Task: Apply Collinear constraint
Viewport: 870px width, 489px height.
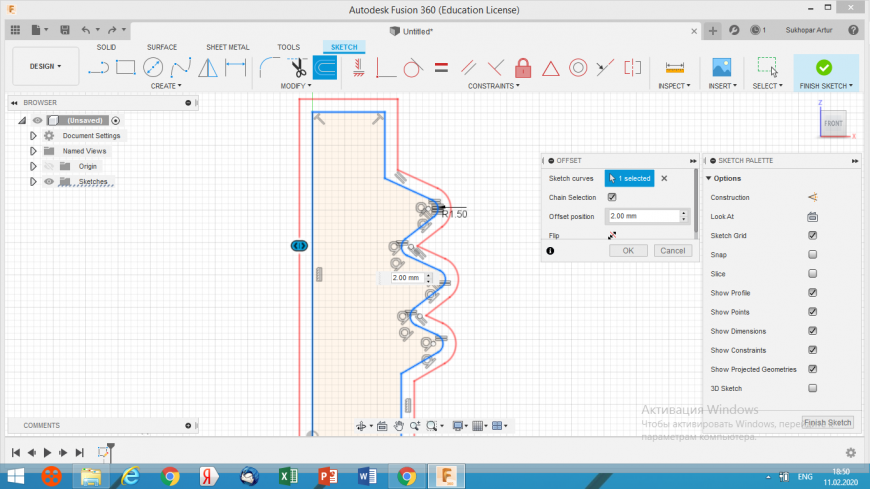Action: (605, 68)
